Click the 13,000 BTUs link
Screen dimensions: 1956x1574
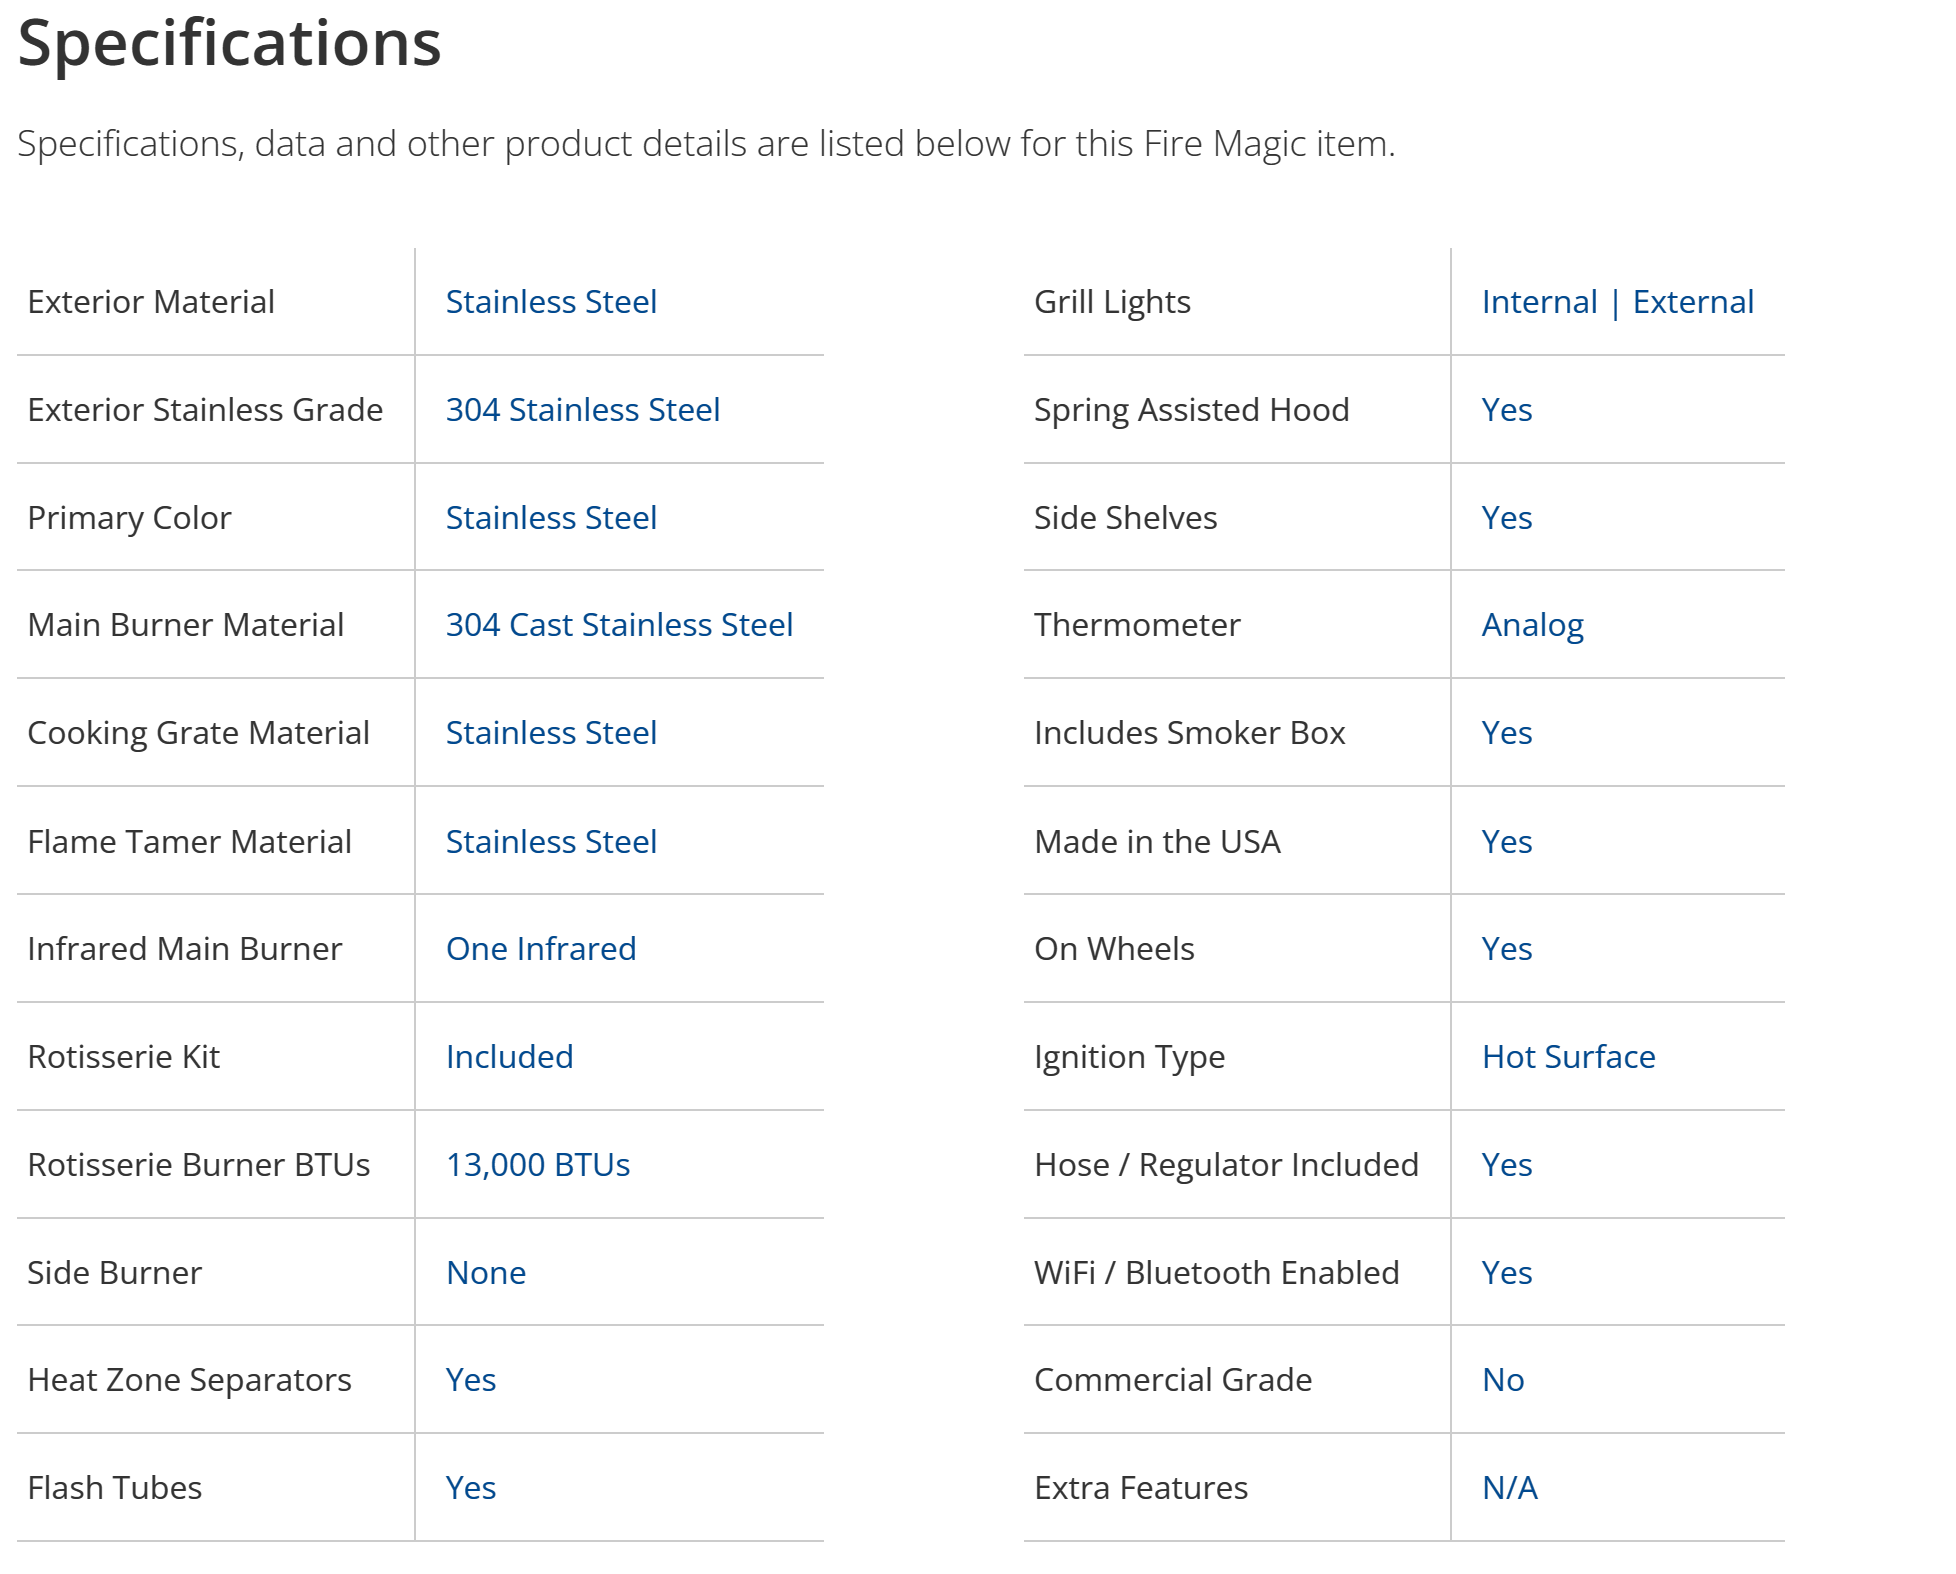[x=537, y=1165]
